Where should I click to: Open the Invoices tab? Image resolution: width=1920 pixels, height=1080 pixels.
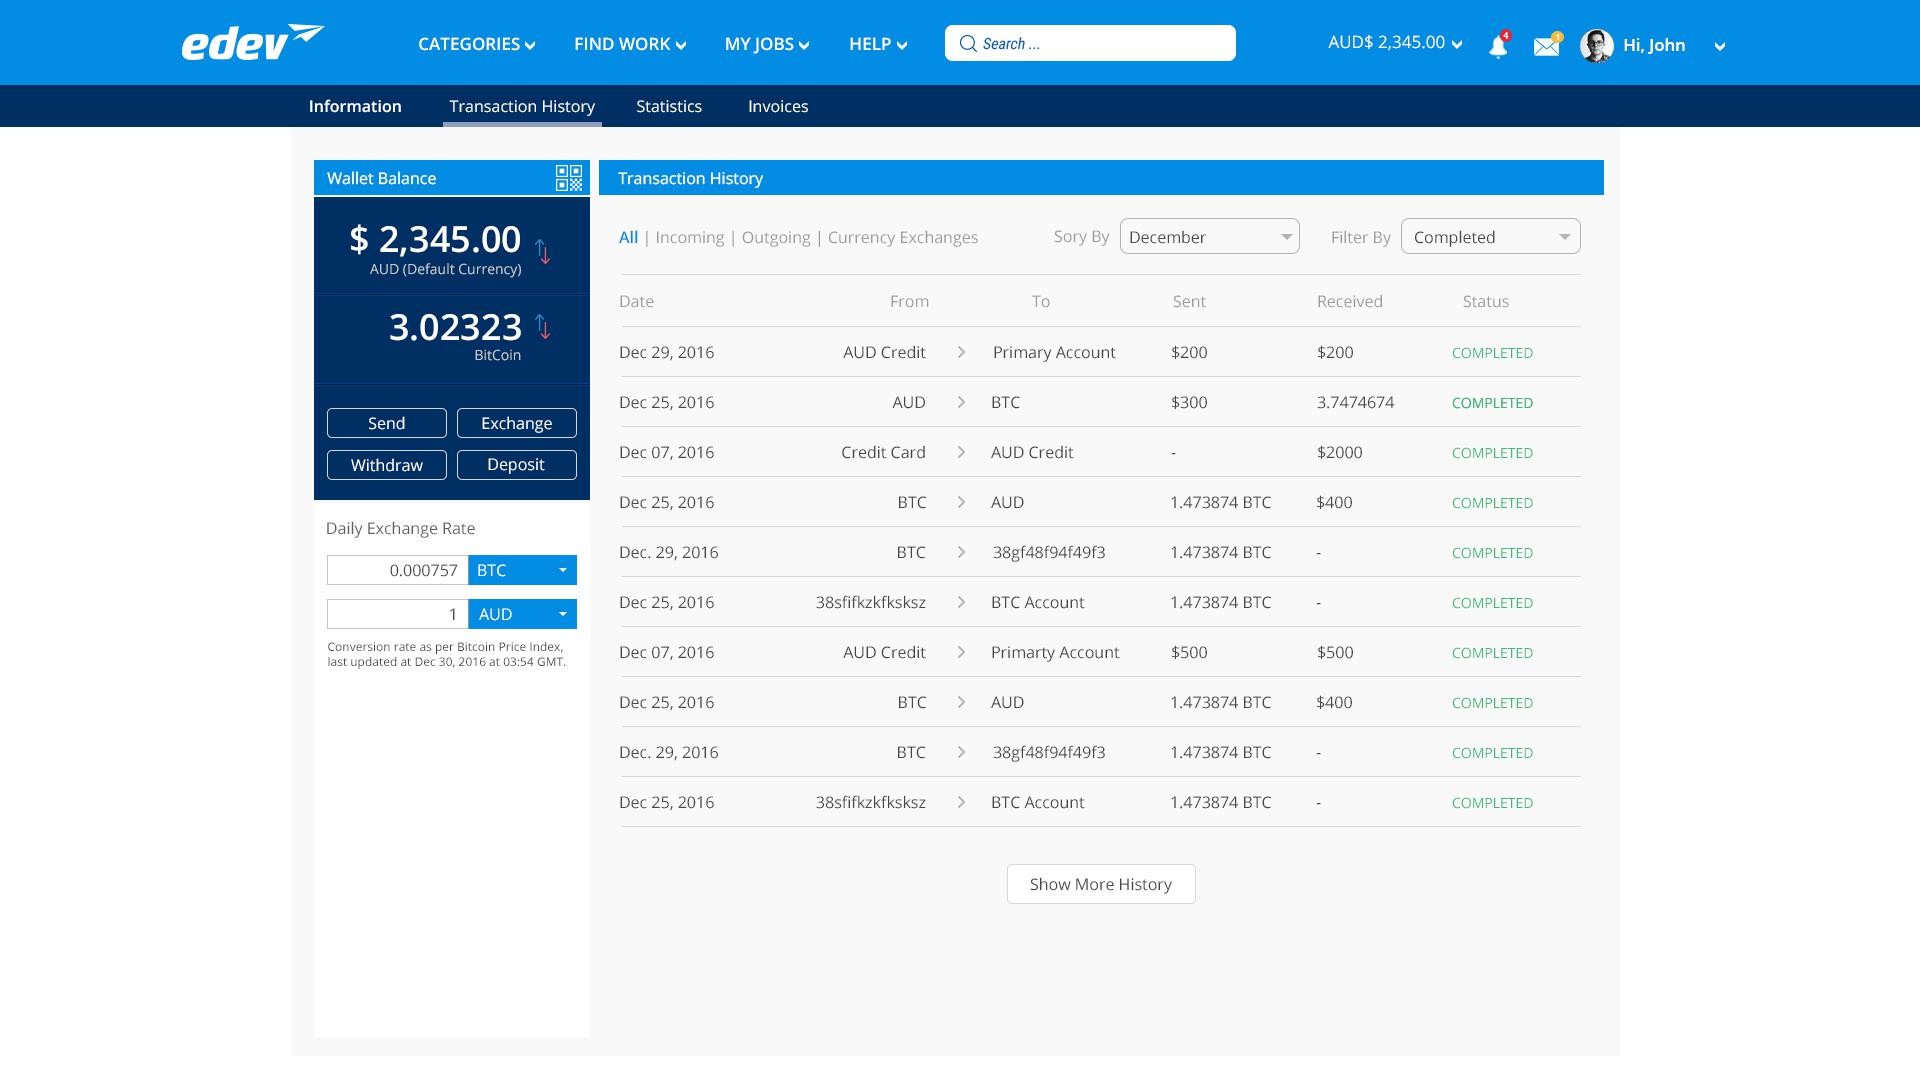point(778,106)
